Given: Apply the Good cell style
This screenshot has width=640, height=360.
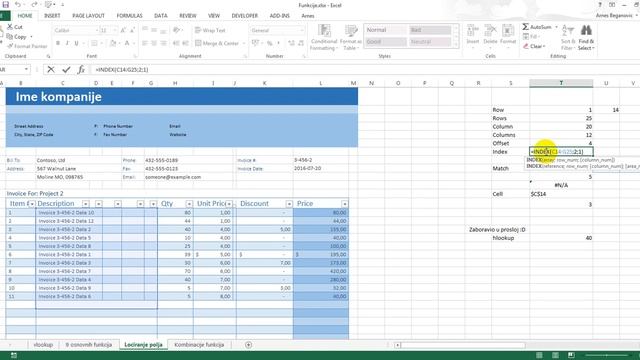Looking at the screenshot, I should click(385, 42).
